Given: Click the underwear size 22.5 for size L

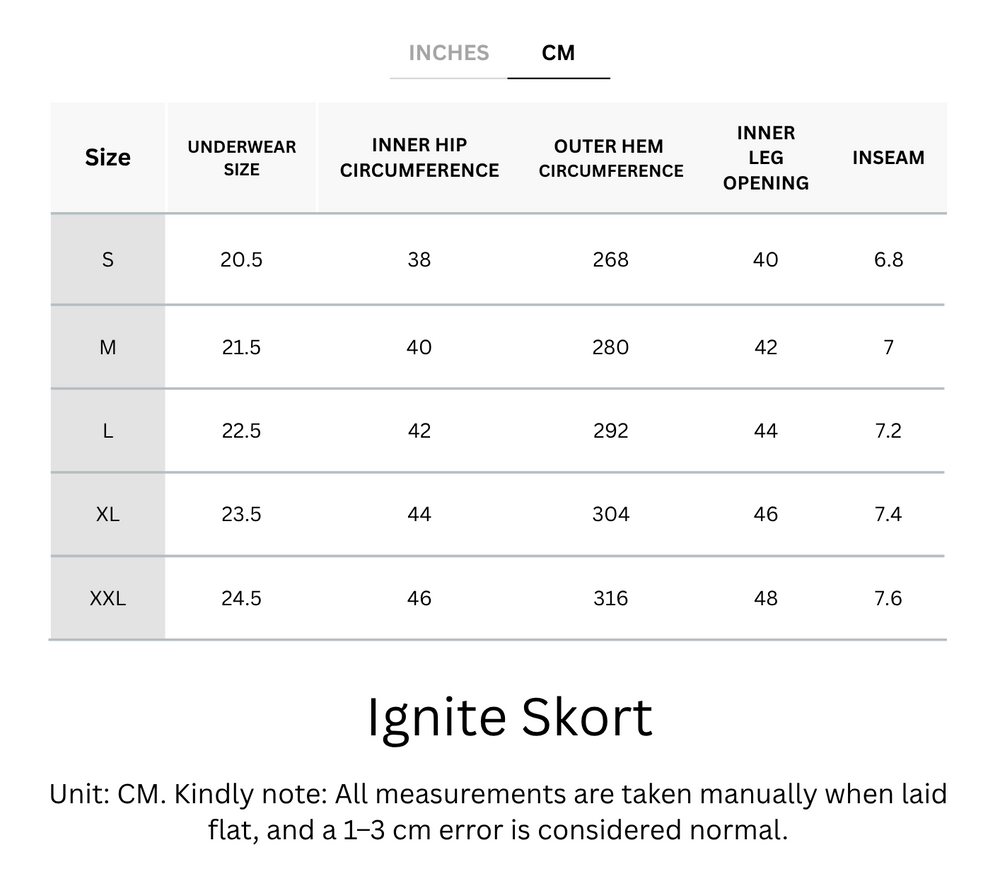Looking at the screenshot, I should [241, 430].
